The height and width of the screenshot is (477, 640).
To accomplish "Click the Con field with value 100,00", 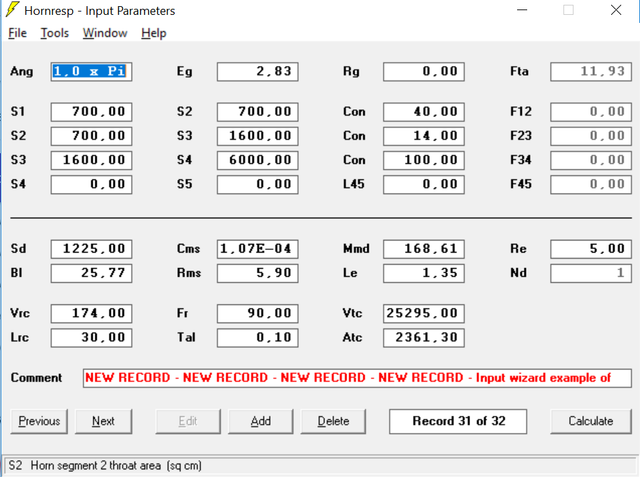I will (424, 160).
